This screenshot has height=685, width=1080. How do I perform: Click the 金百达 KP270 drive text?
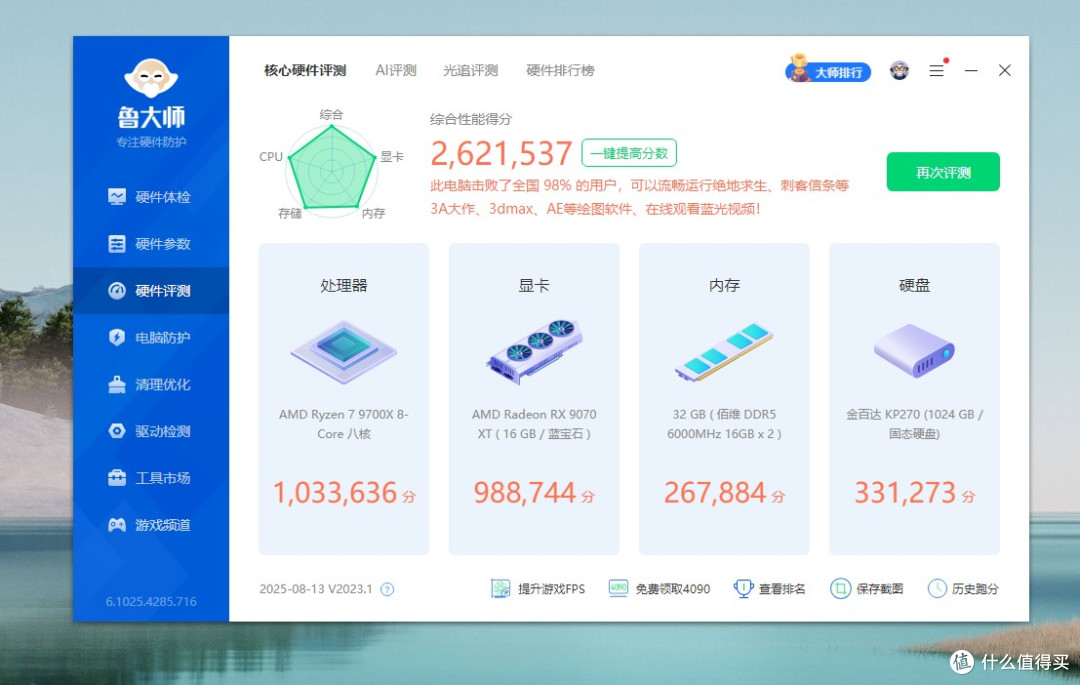click(x=914, y=424)
